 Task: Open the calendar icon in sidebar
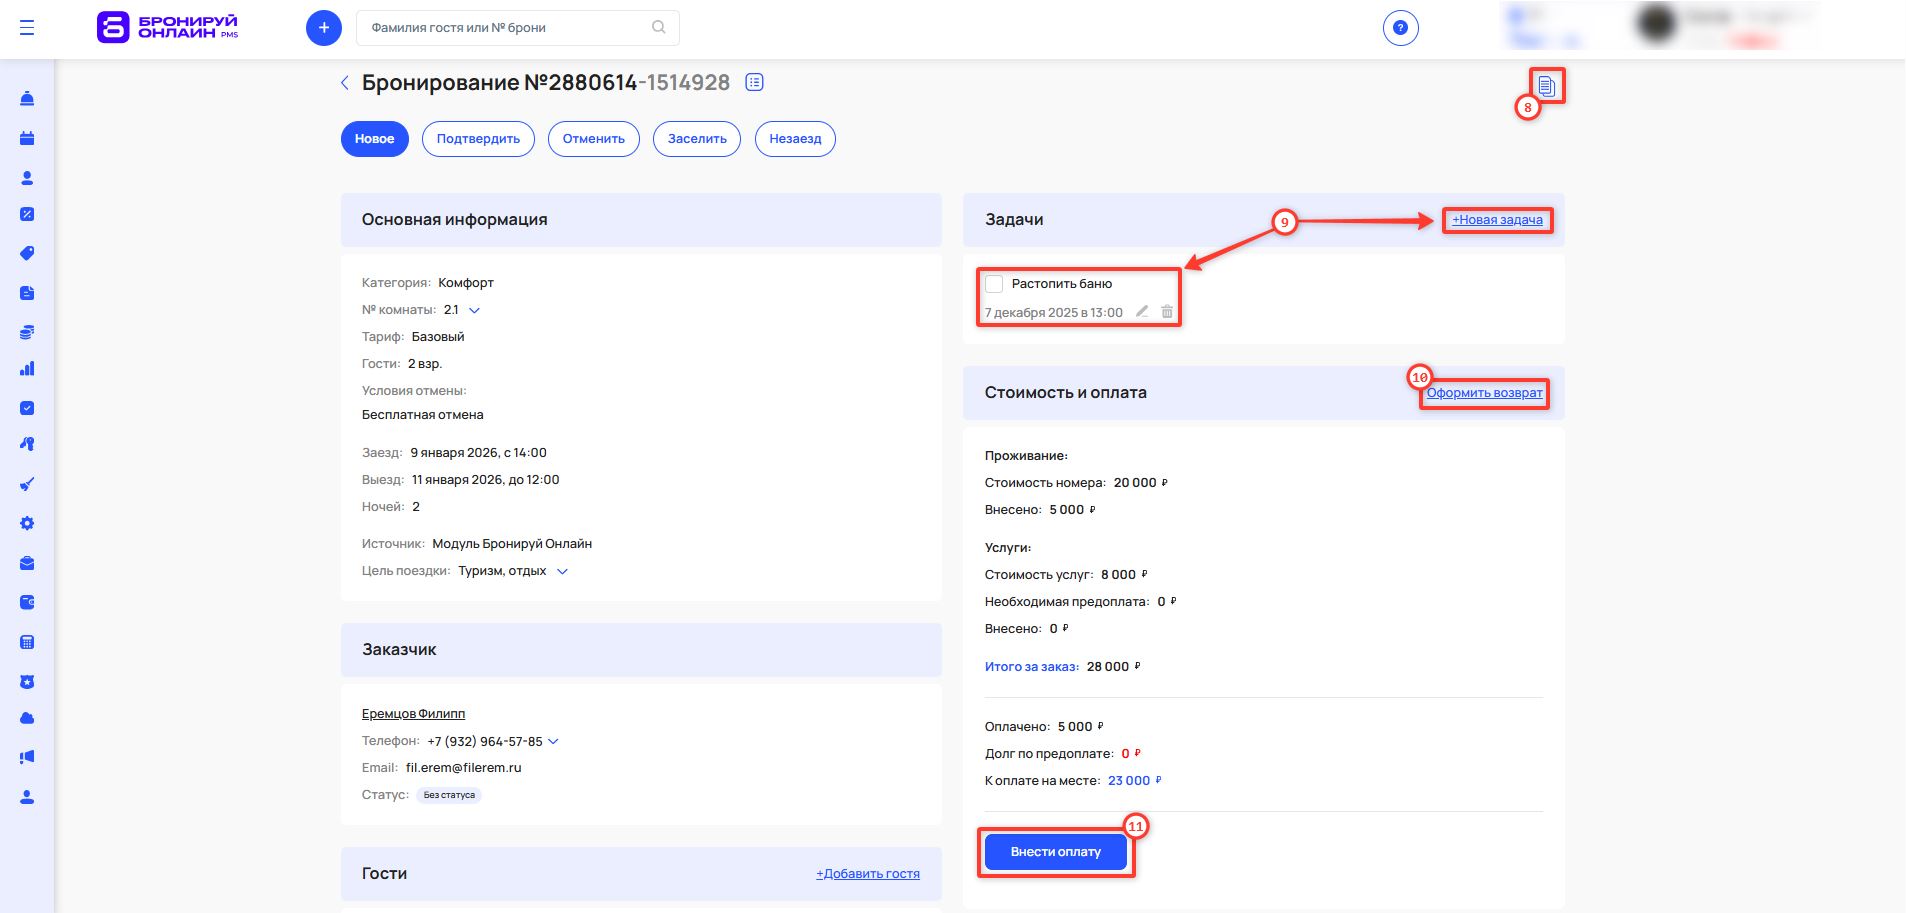pyautogui.click(x=27, y=138)
